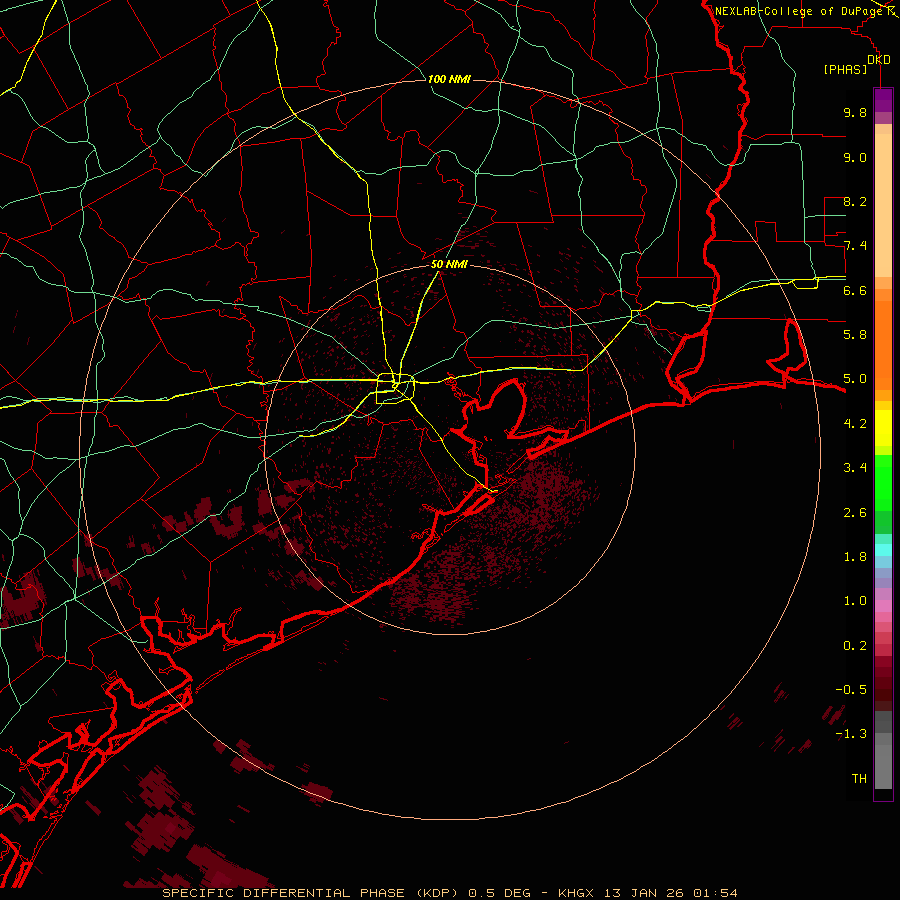This screenshot has width=900, height=900.
Task: Click the '[PHAS]' units label
Action: tap(845, 69)
